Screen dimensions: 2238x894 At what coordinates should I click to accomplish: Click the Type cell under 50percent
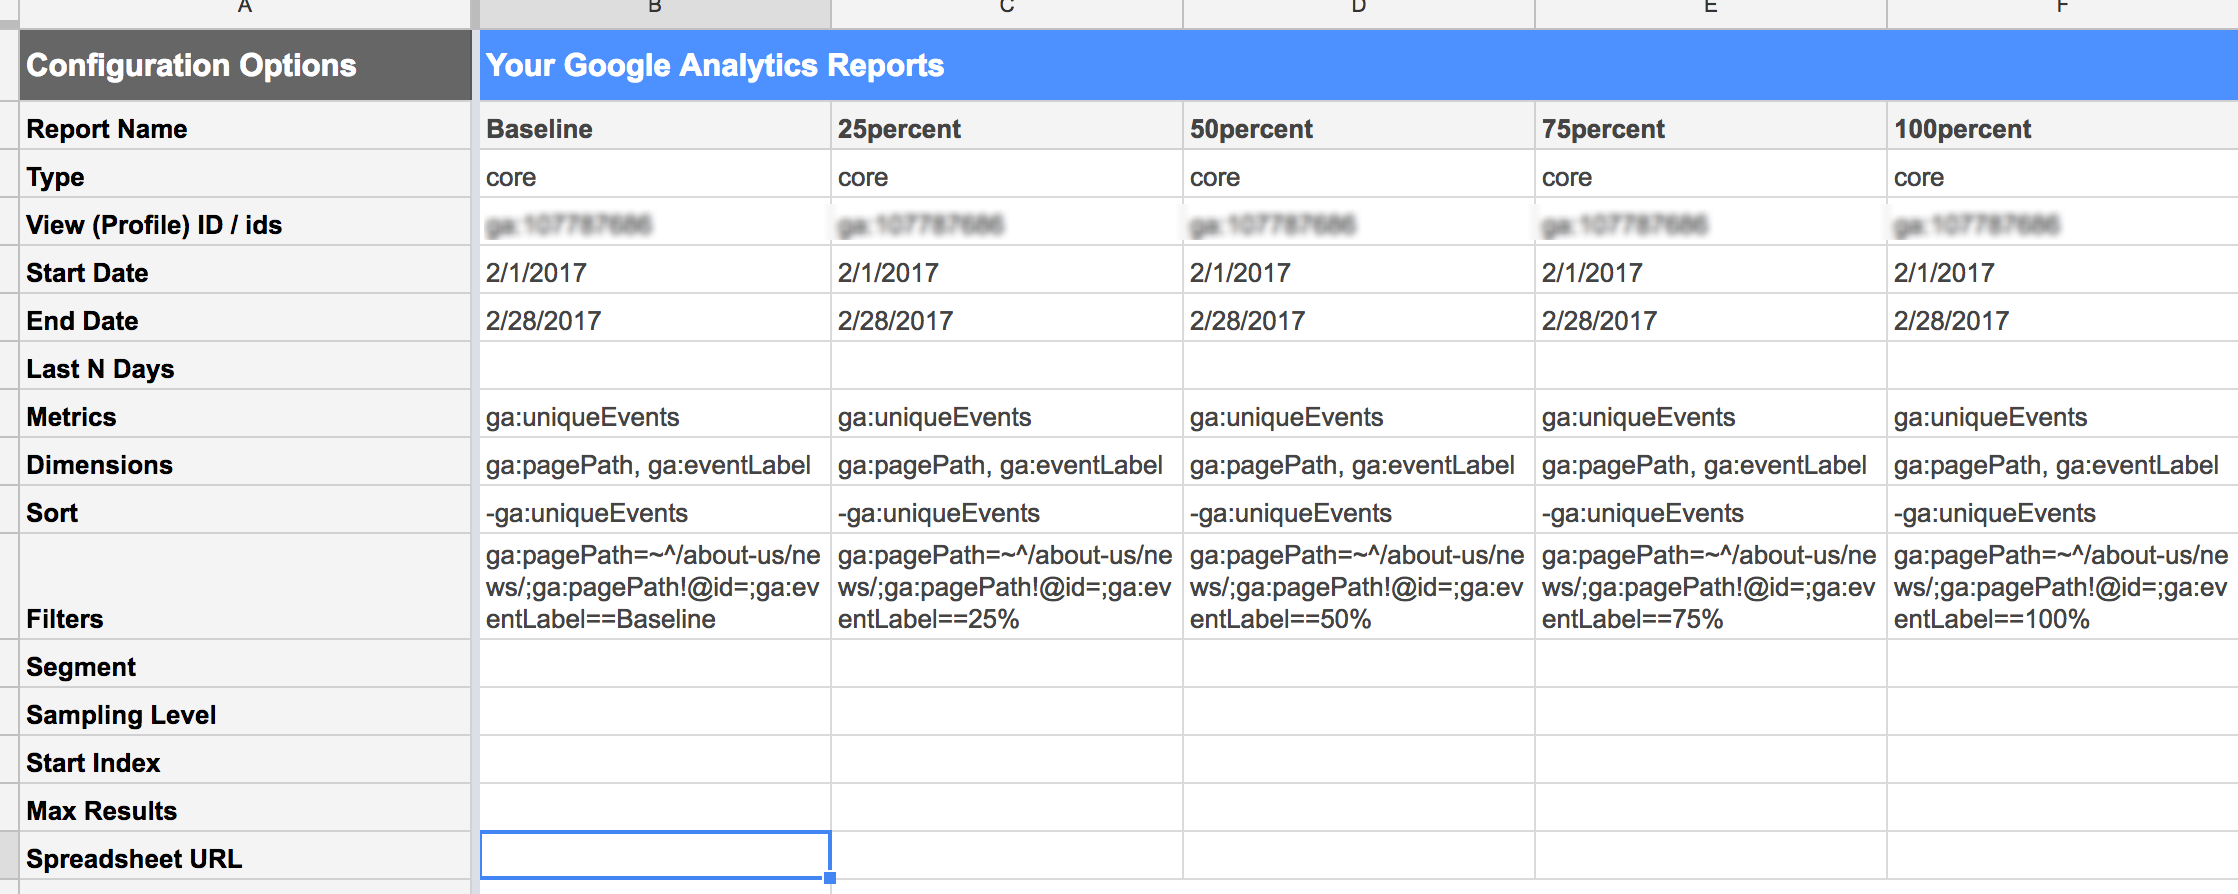pyautogui.click(x=1358, y=177)
